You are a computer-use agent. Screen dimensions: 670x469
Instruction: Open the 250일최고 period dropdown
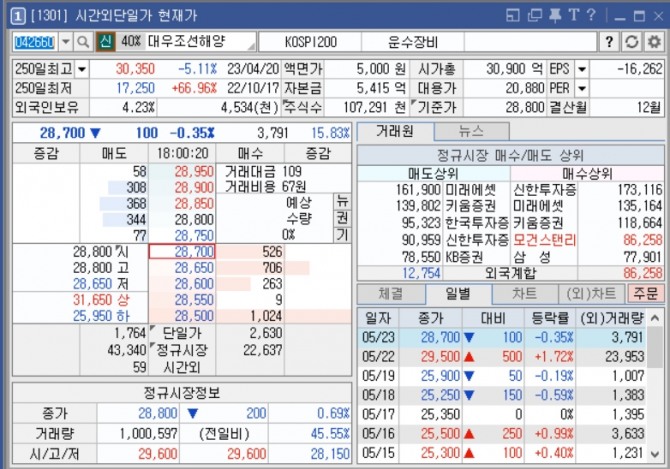82,69
